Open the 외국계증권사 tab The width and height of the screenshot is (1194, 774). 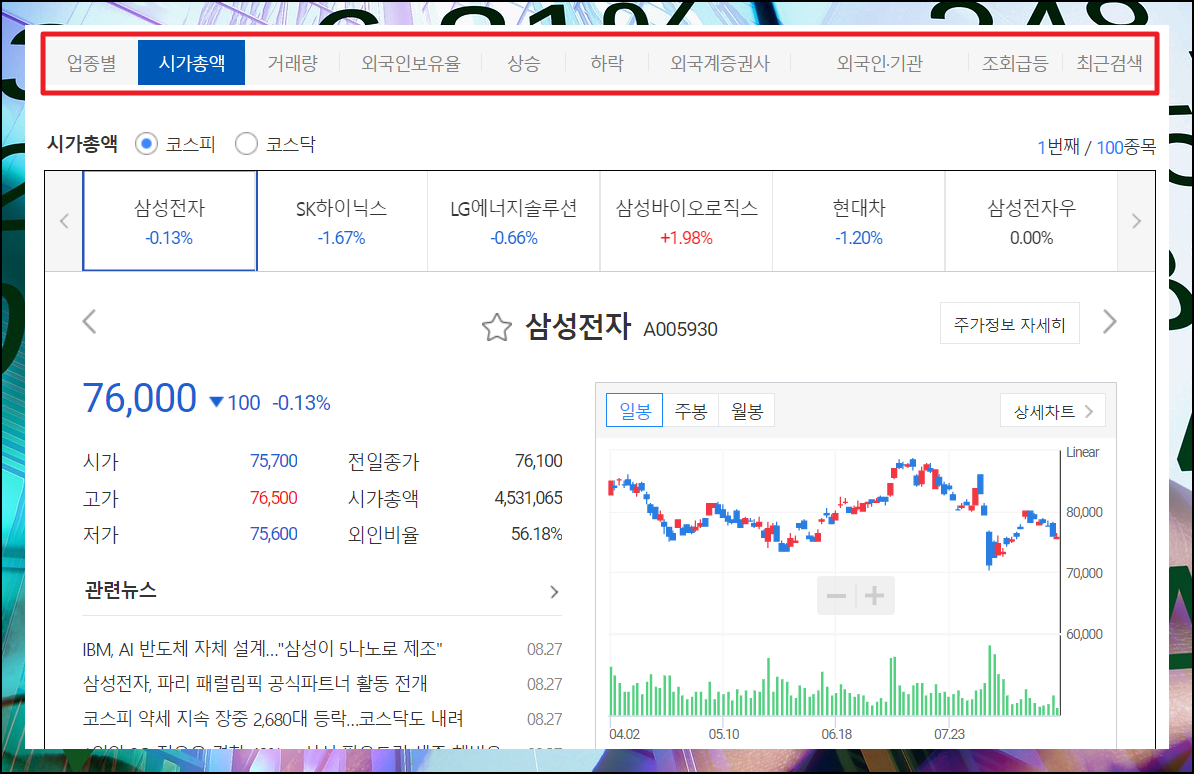(720, 63)
